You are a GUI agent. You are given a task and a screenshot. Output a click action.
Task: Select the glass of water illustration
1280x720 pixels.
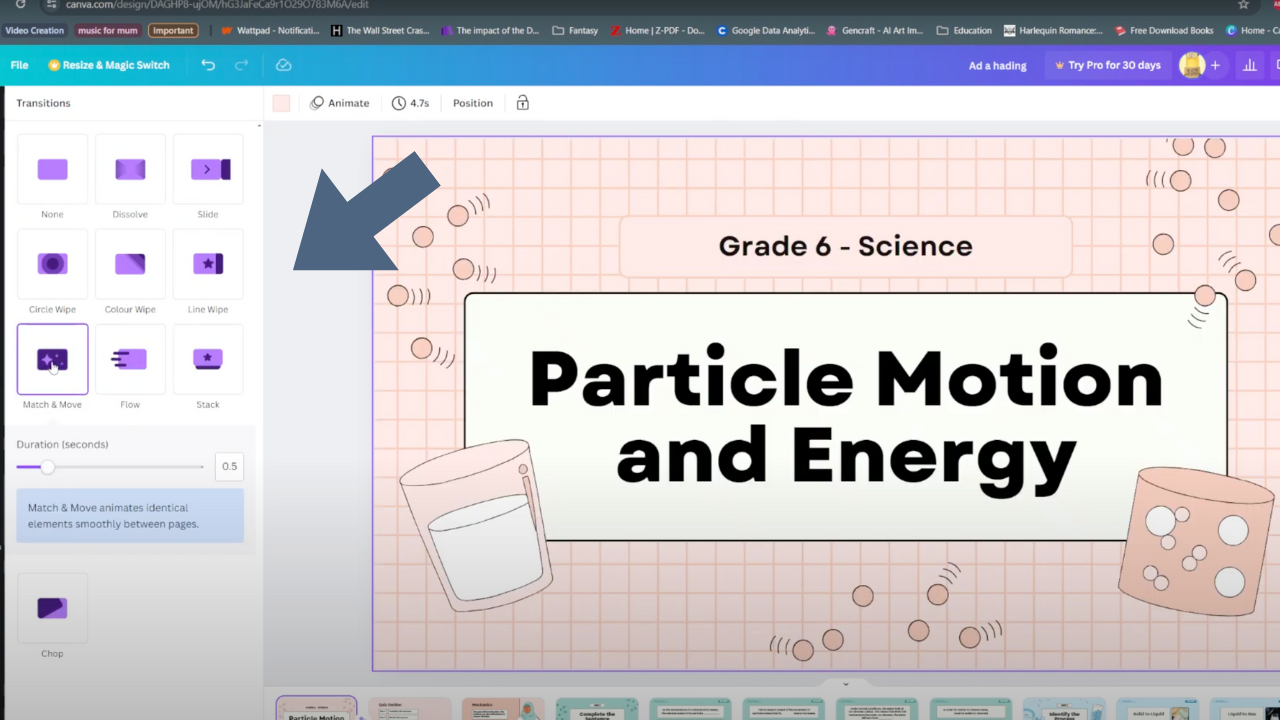477,524
